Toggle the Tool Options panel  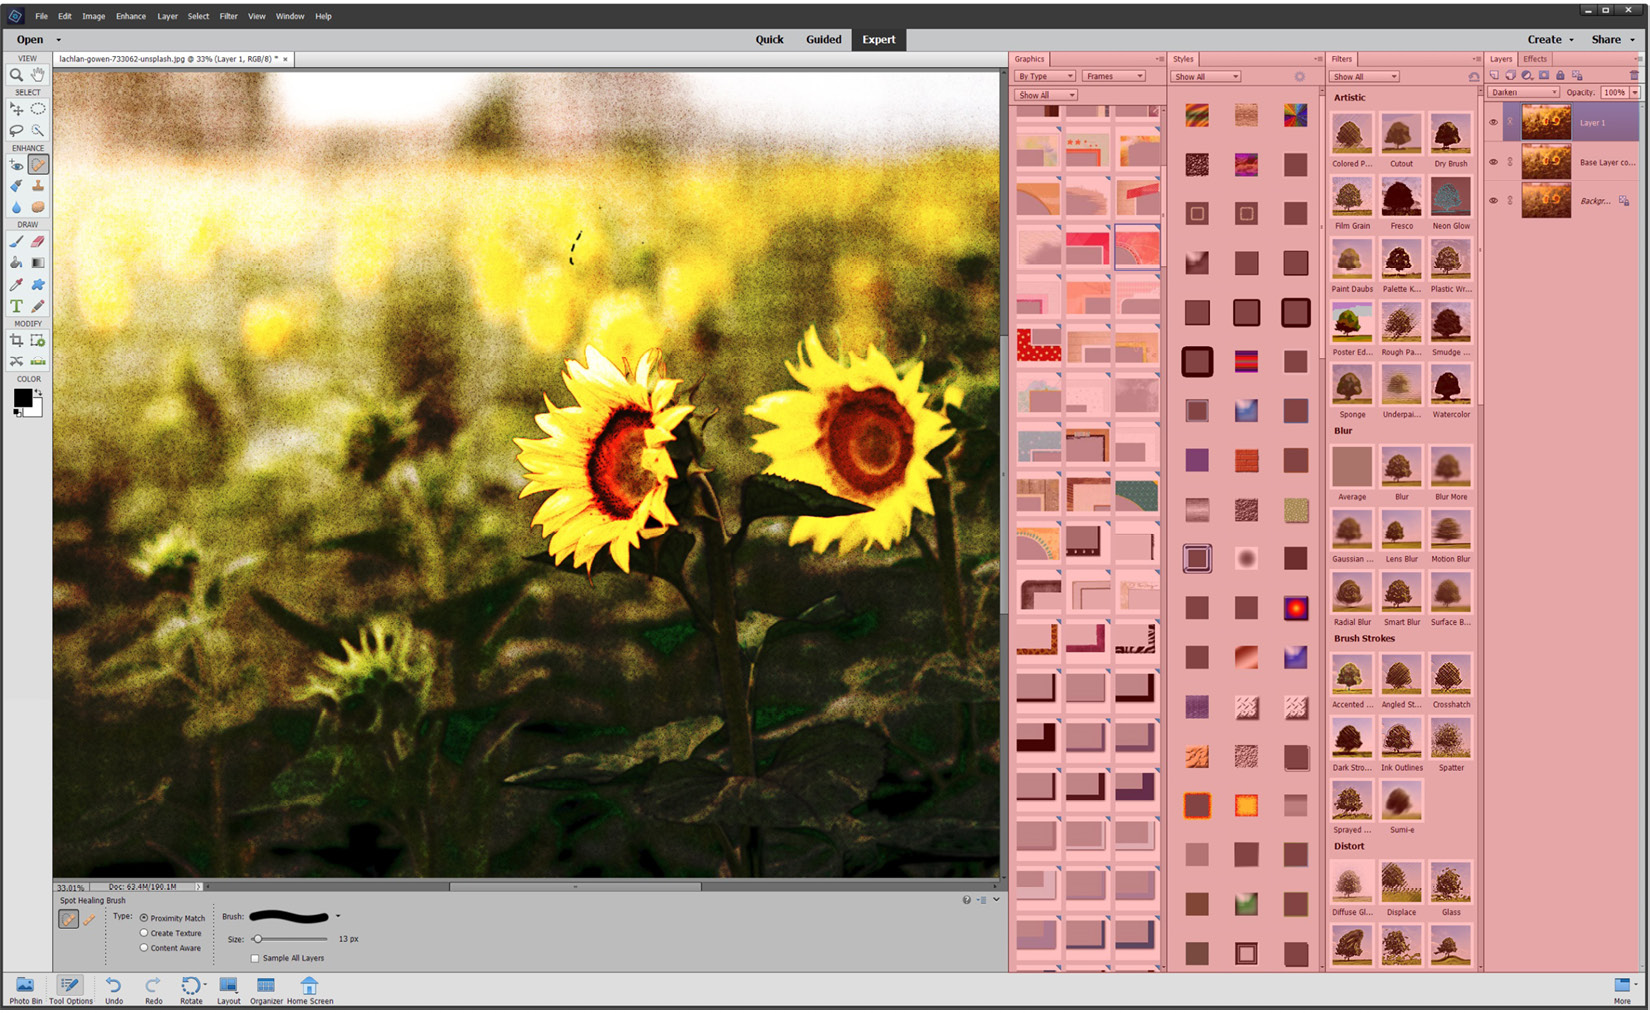pos(70,991)
